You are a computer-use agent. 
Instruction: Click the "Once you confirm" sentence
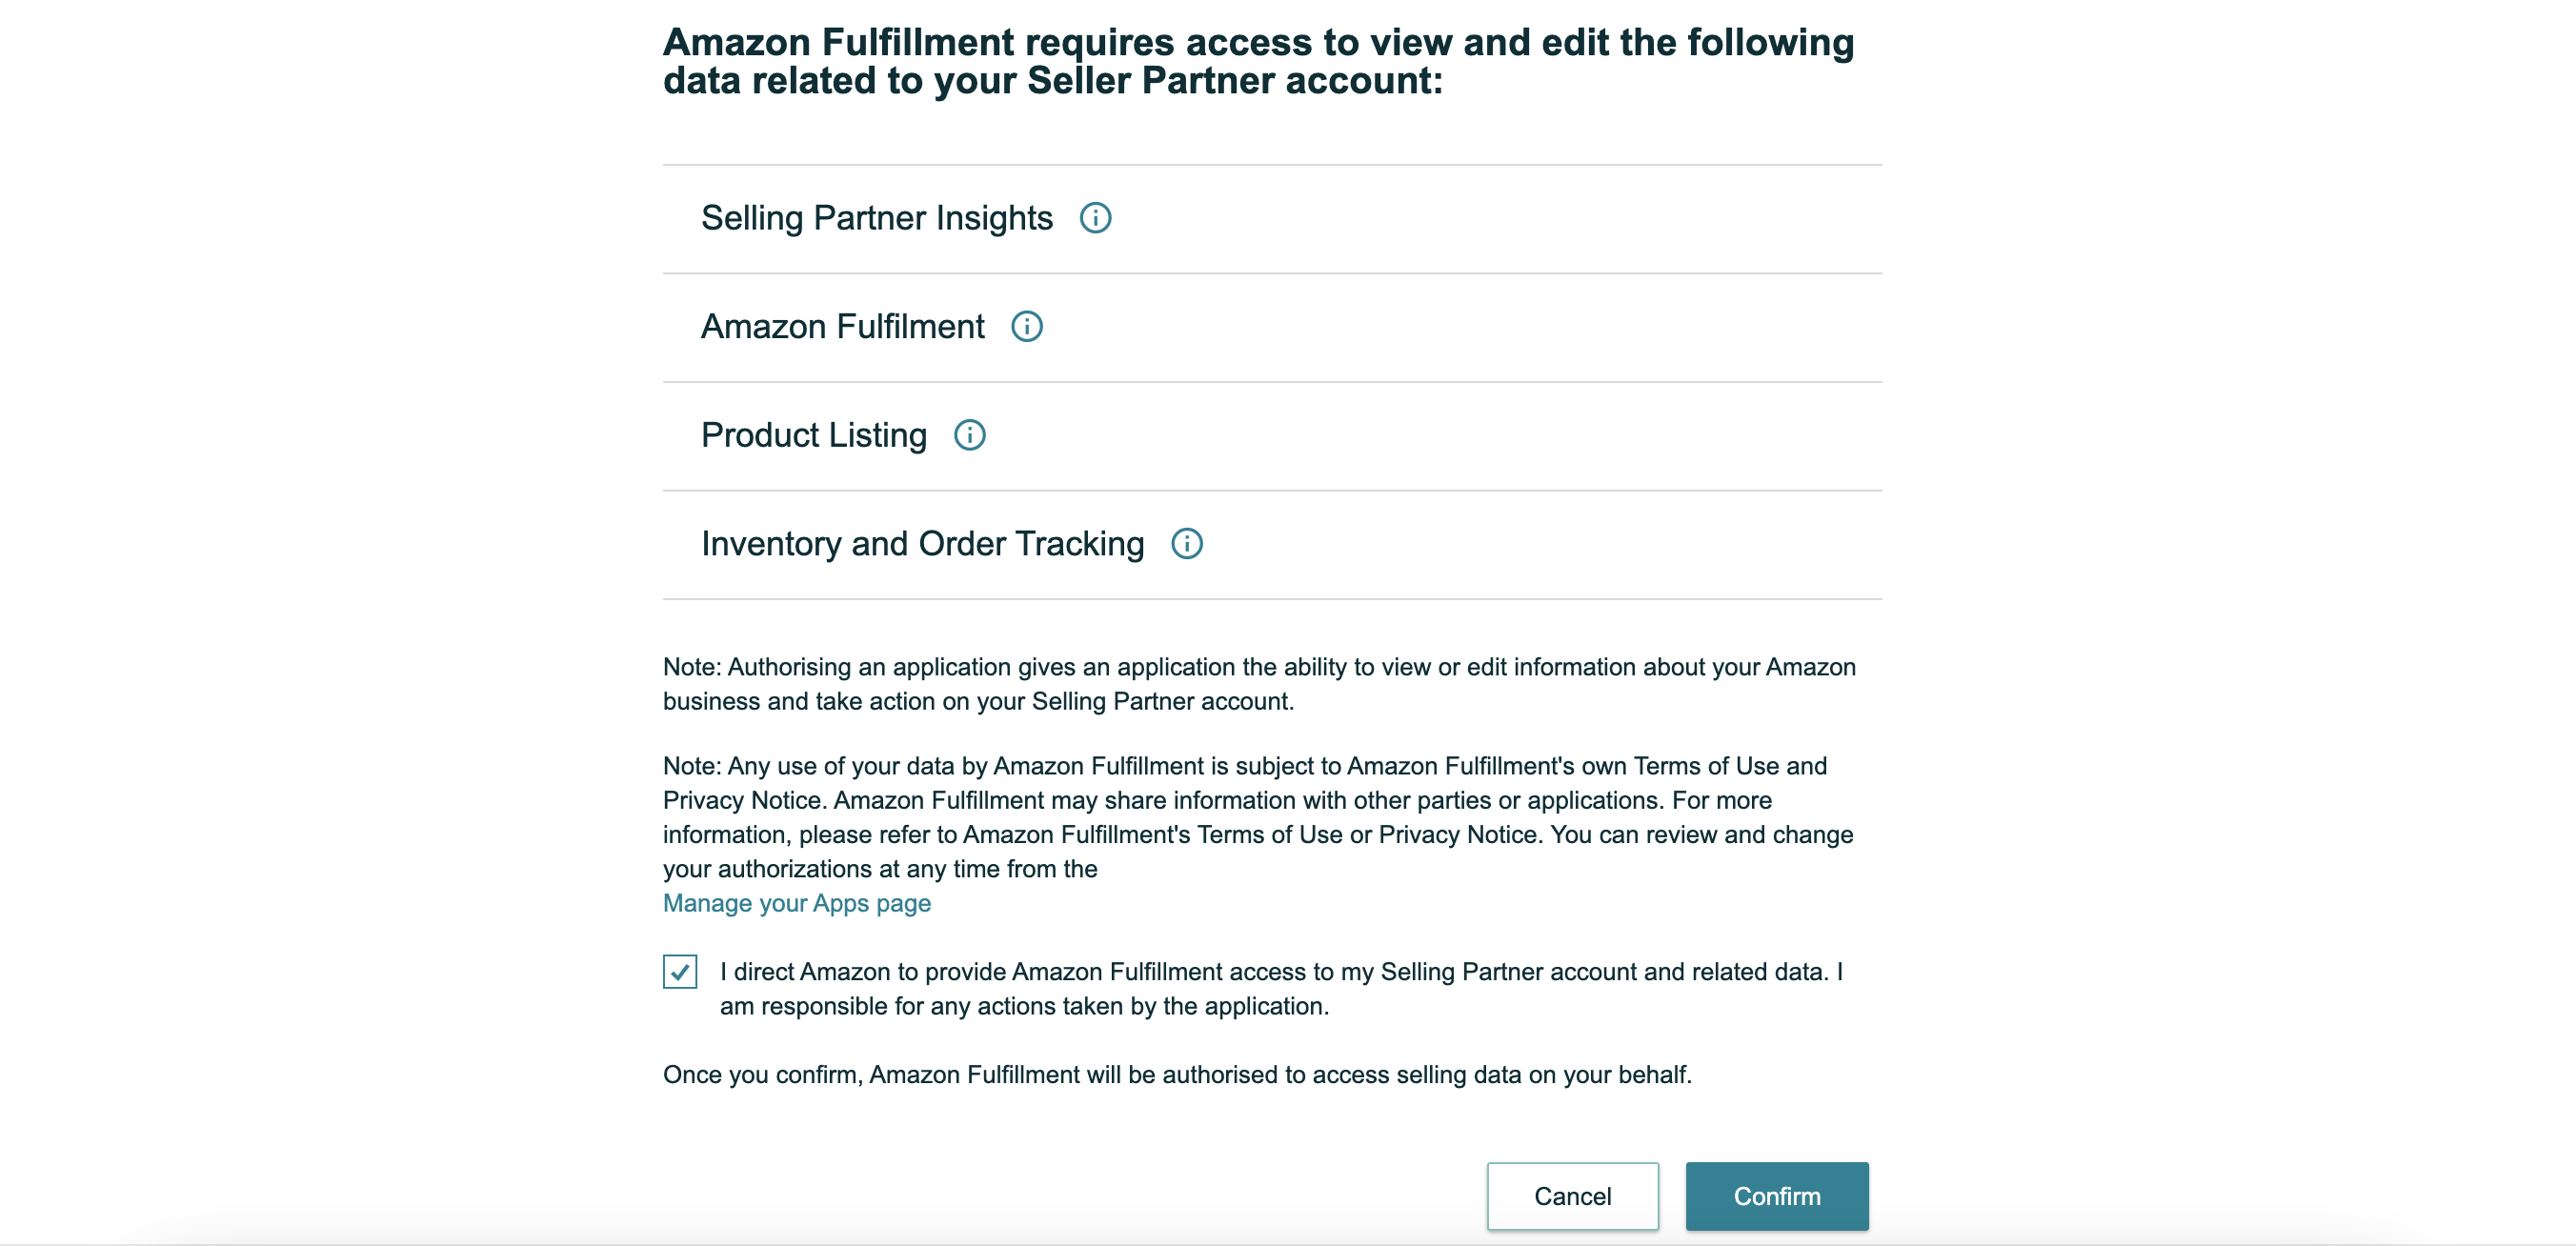[x=1177, y=1075]
